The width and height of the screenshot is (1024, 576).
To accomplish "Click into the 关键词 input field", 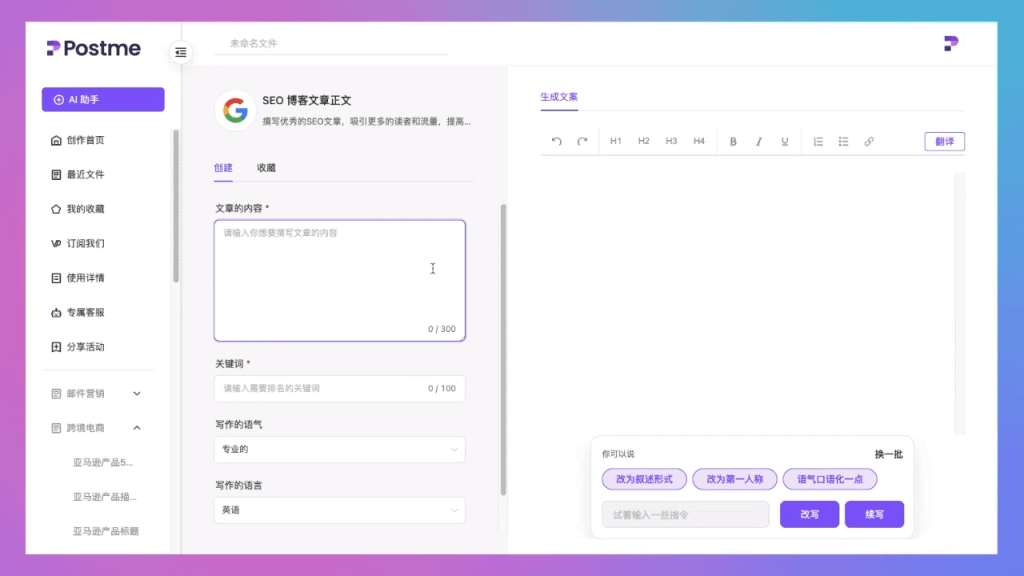I will pos(320,388).
